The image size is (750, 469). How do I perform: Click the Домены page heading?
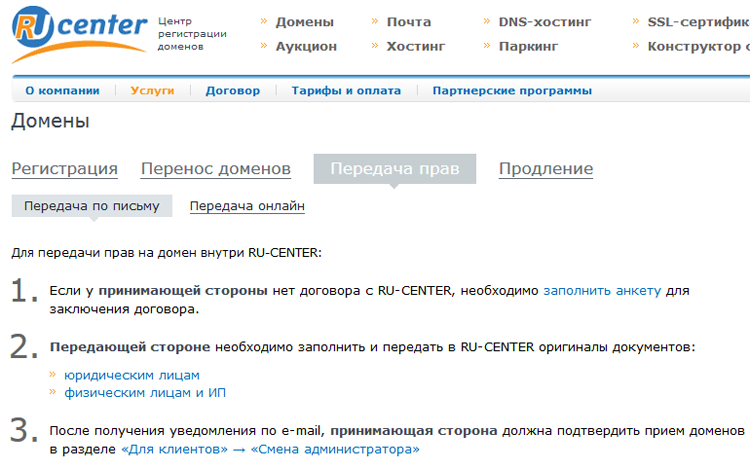tap(50, 121)
